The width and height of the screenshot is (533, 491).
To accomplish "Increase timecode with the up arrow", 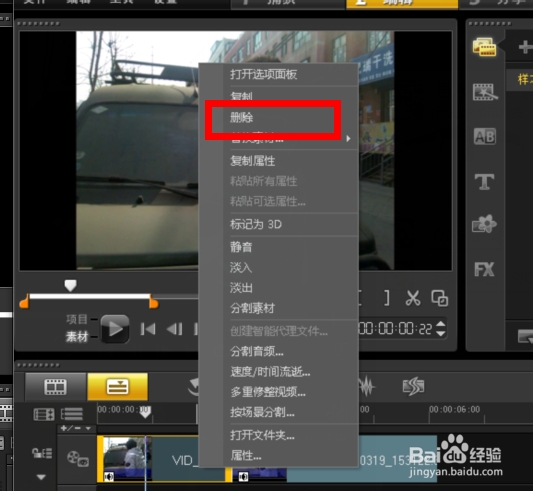I will [441, 324].
